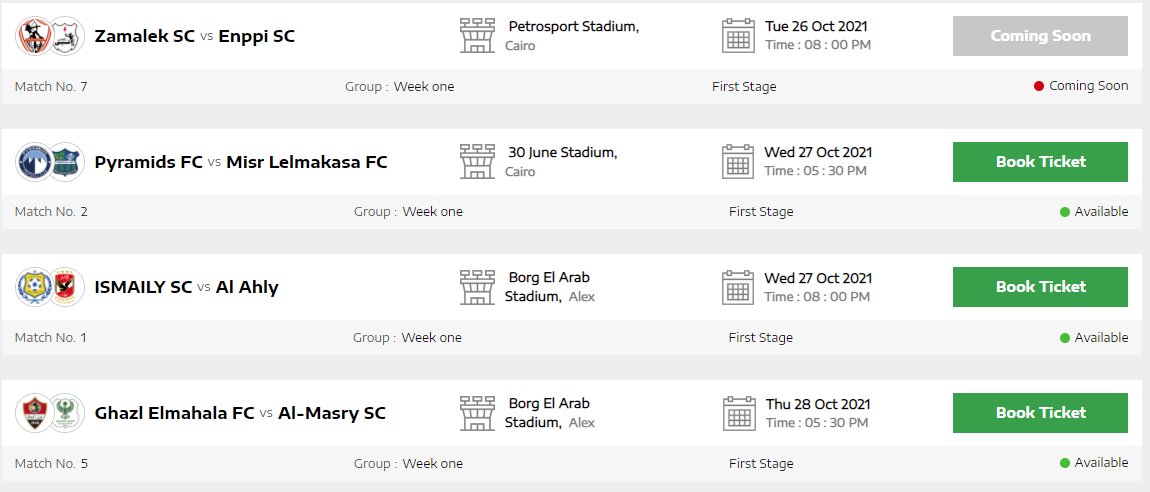Image resolution: width=1150 pixels, height=492 pixels.
Task: Click the calendar icon for Thu 28 Oct
Action: pyautogui.click(x=738, y=412)
